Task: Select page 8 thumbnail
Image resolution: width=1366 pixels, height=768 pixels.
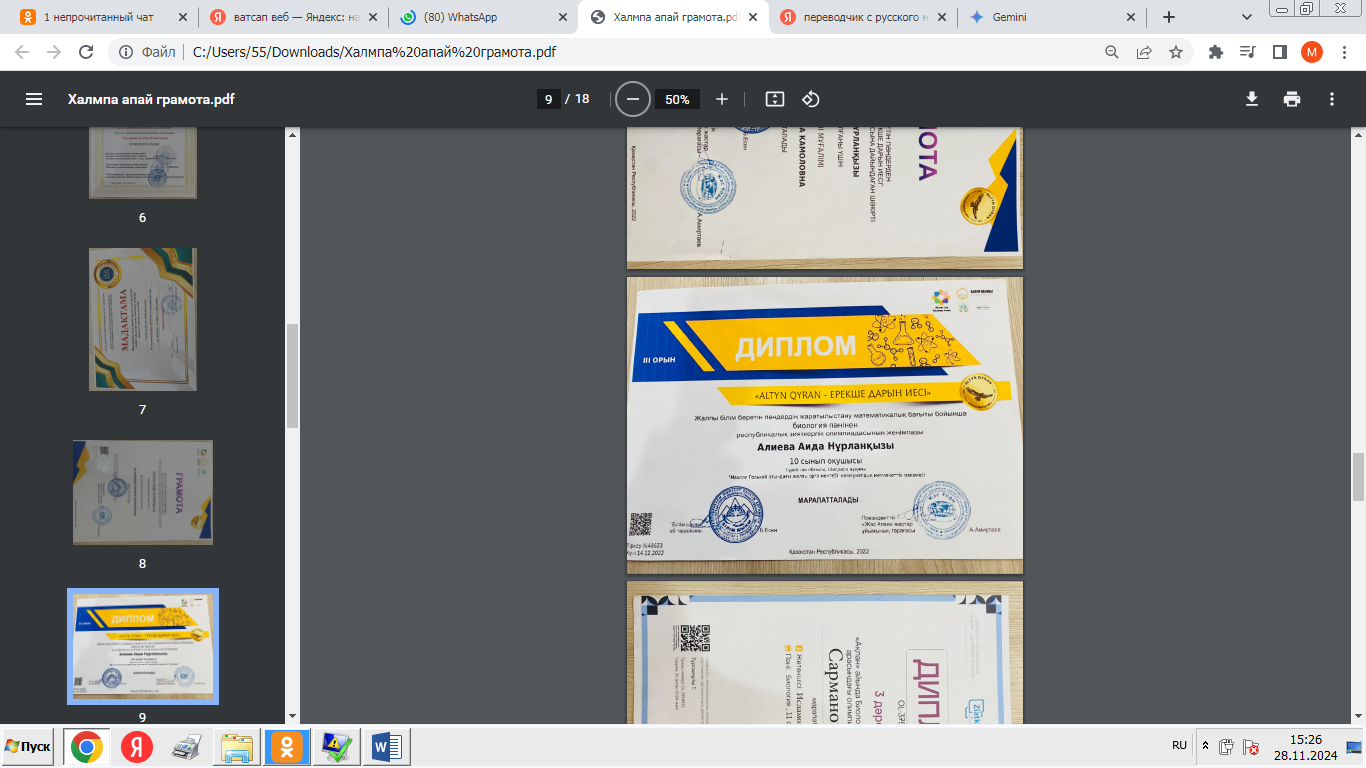Action: coord(143,492)
